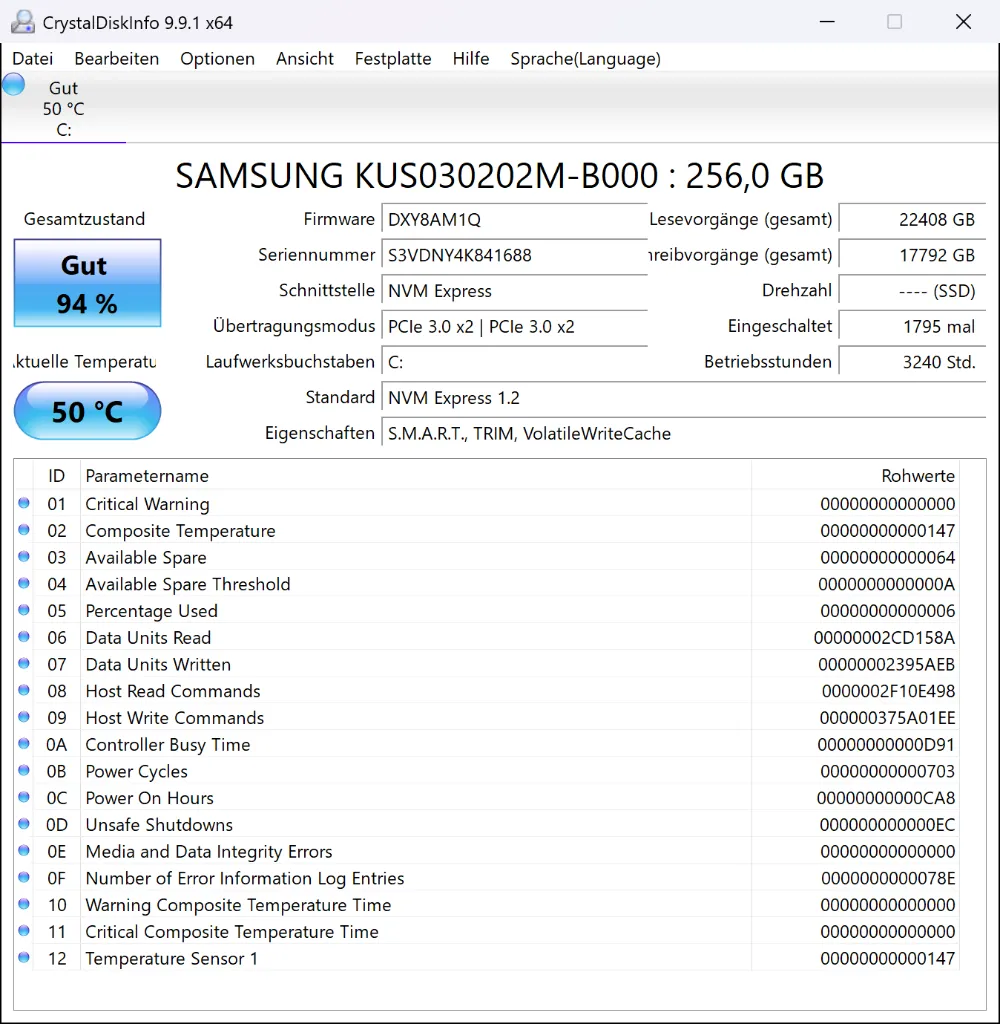The width and height of the screenshot is (1000, 1024).
Task: Select the C: drive status tab
Action: 63,108
